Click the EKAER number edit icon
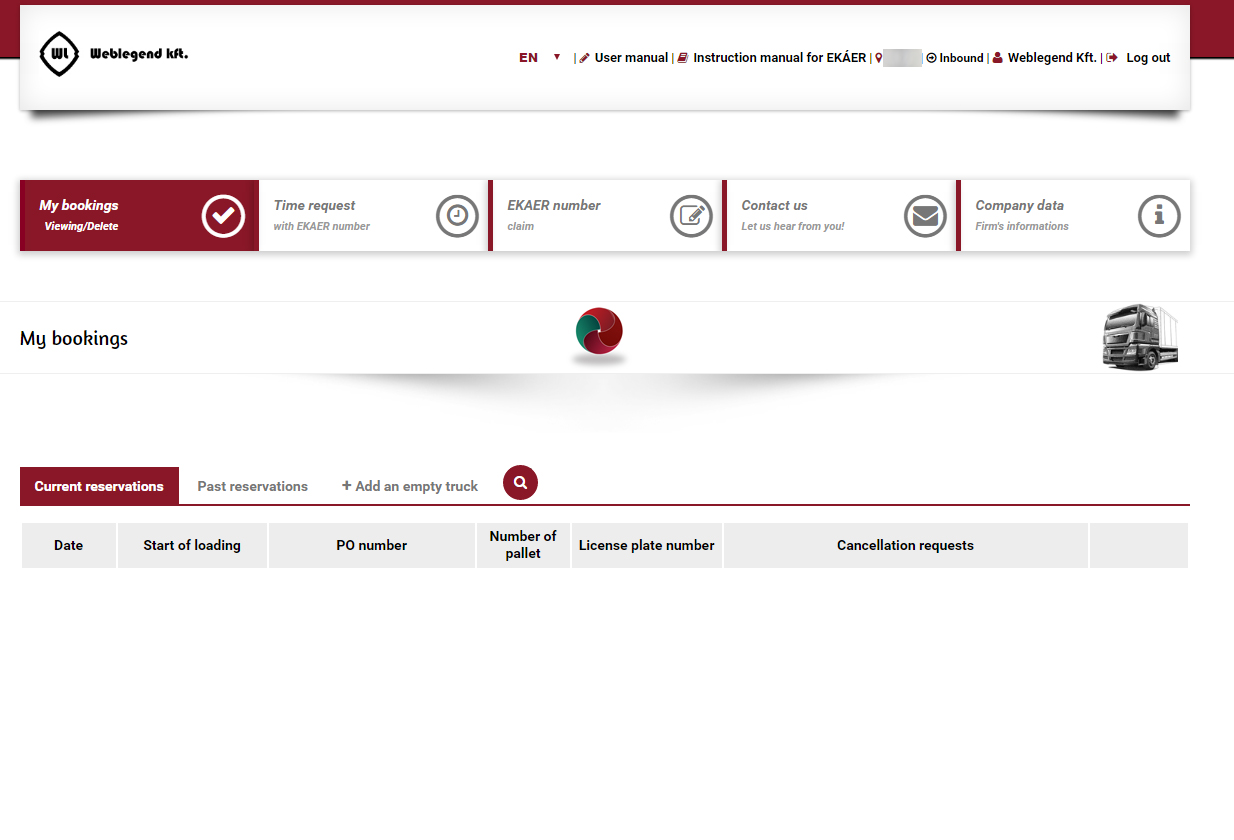 click(x=691, y=216)
